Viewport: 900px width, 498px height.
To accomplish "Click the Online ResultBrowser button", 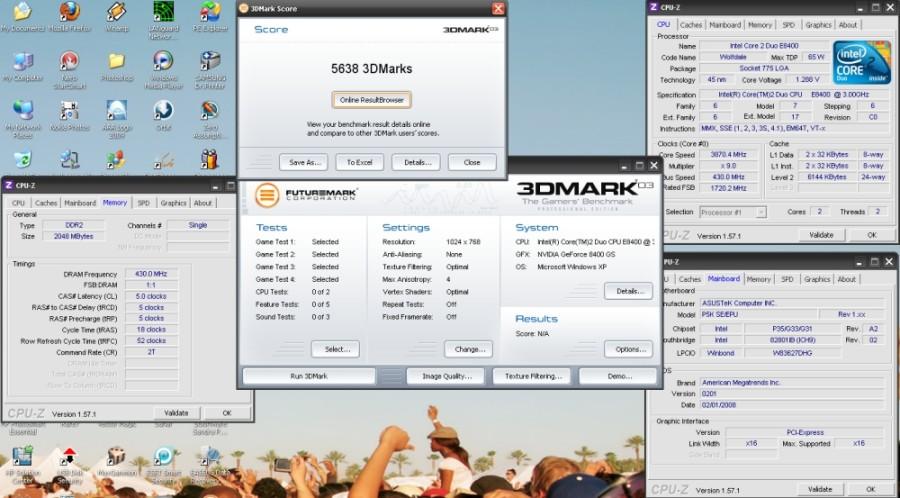I will click(x=371, y=100).
